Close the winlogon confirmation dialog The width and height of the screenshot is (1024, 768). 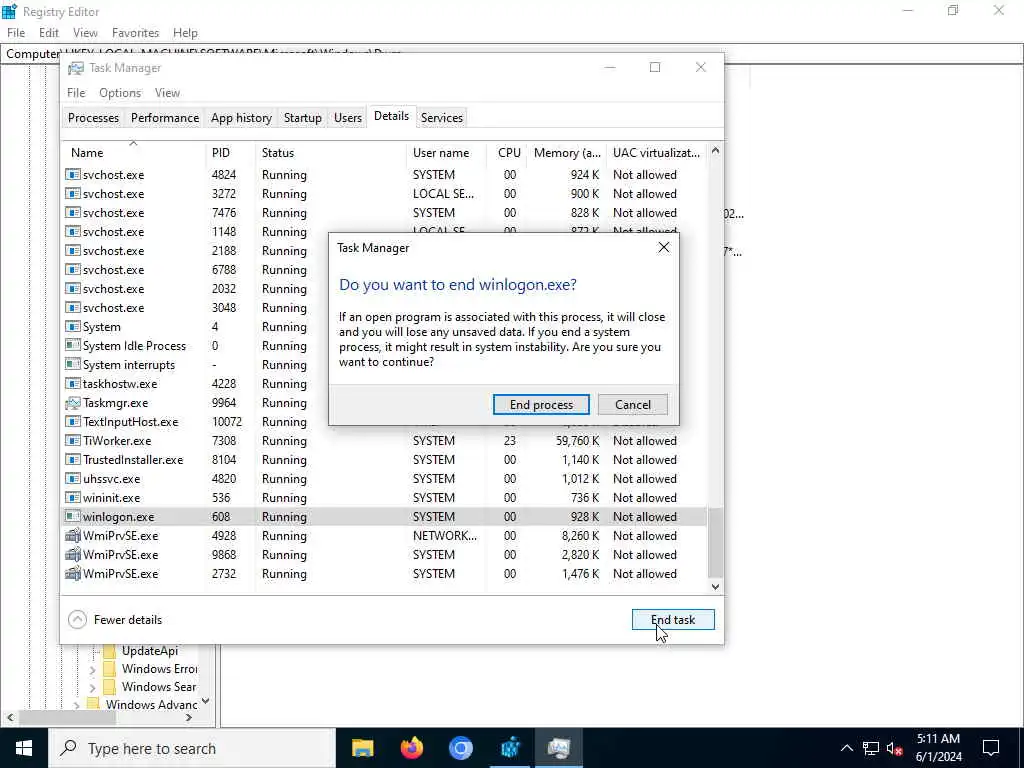[x=664, y=248]
